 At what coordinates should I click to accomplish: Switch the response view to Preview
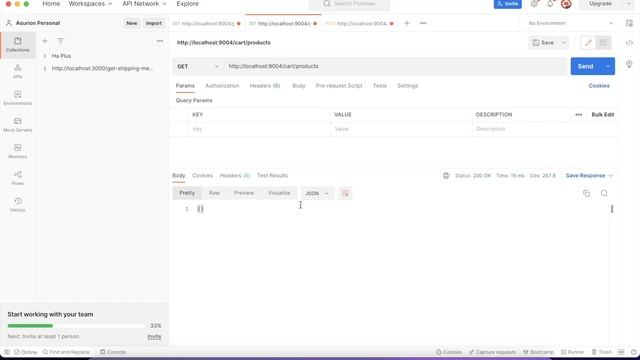[244, 193]
